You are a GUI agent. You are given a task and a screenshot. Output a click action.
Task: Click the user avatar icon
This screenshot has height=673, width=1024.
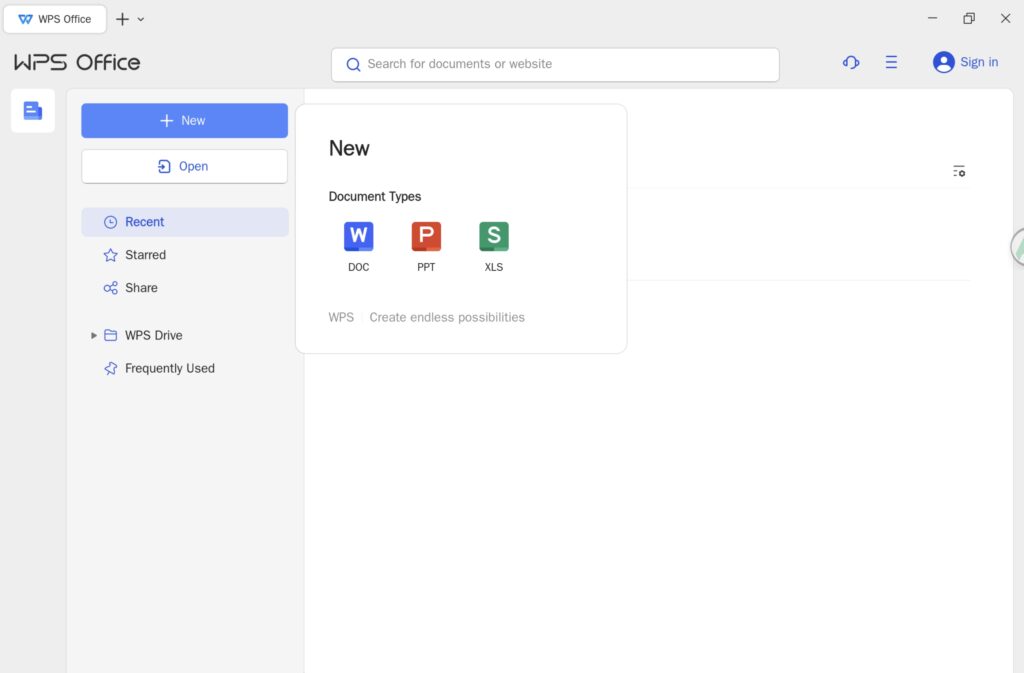coord(944,63)
